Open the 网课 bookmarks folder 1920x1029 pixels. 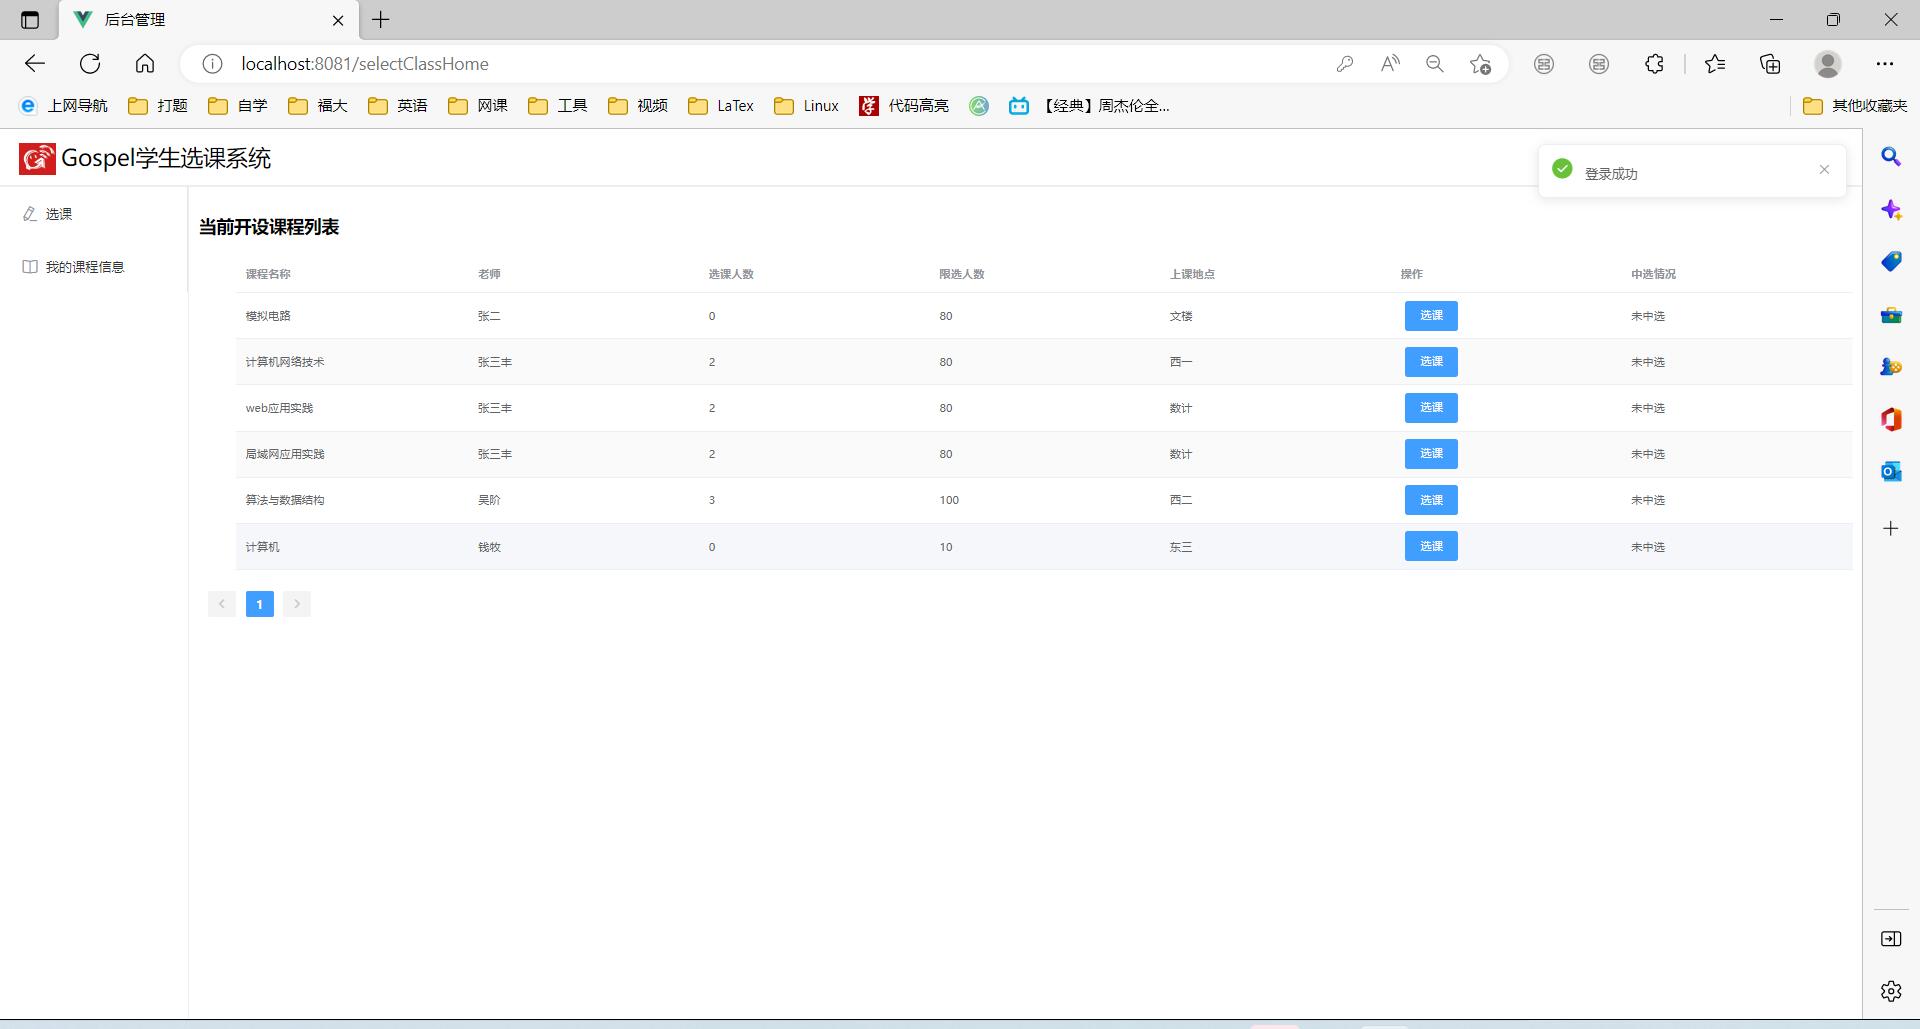pos(478,106)
